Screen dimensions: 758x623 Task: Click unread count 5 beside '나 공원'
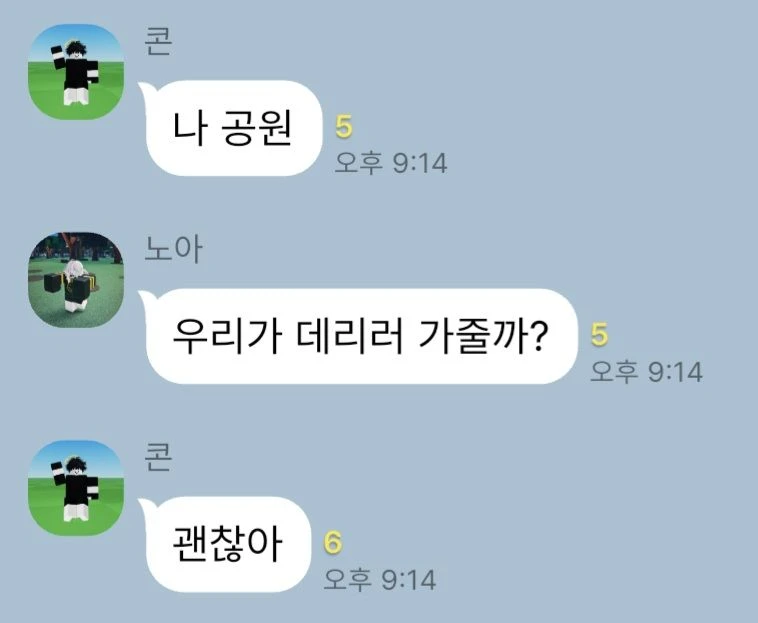(344, 127)
